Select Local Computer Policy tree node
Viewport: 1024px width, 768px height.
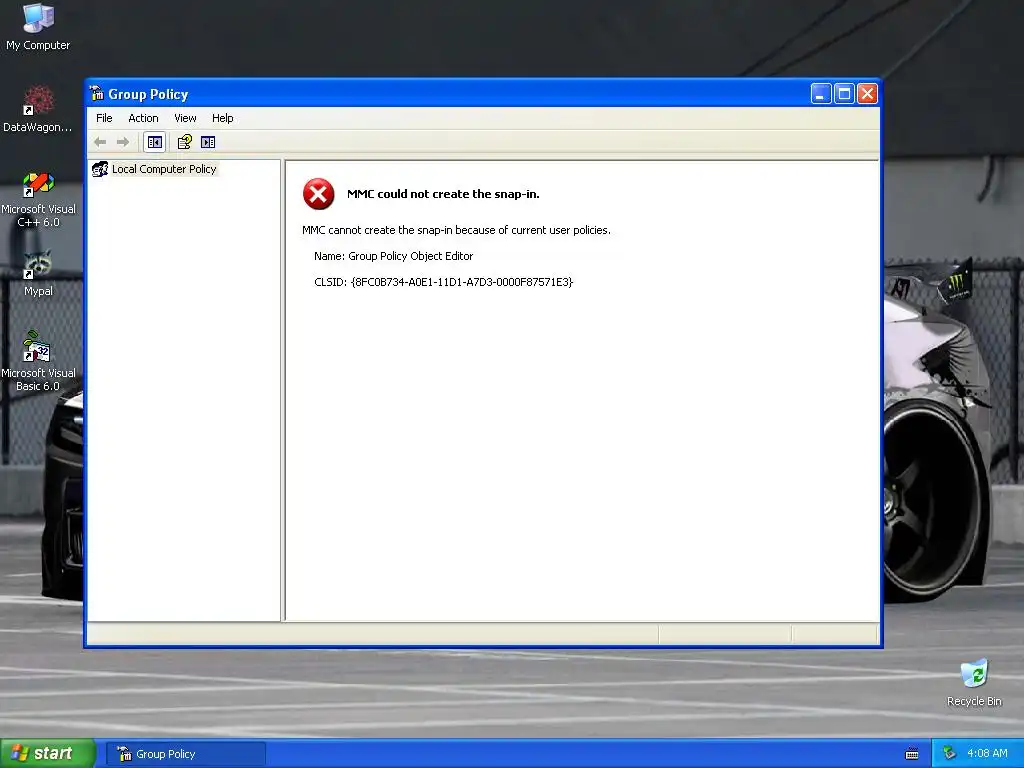click(164, 169)
